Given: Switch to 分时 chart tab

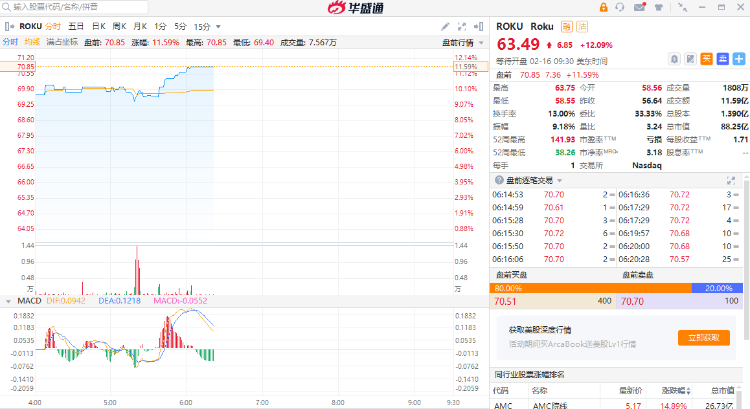Looking at the screenshot, I should 53,26.
